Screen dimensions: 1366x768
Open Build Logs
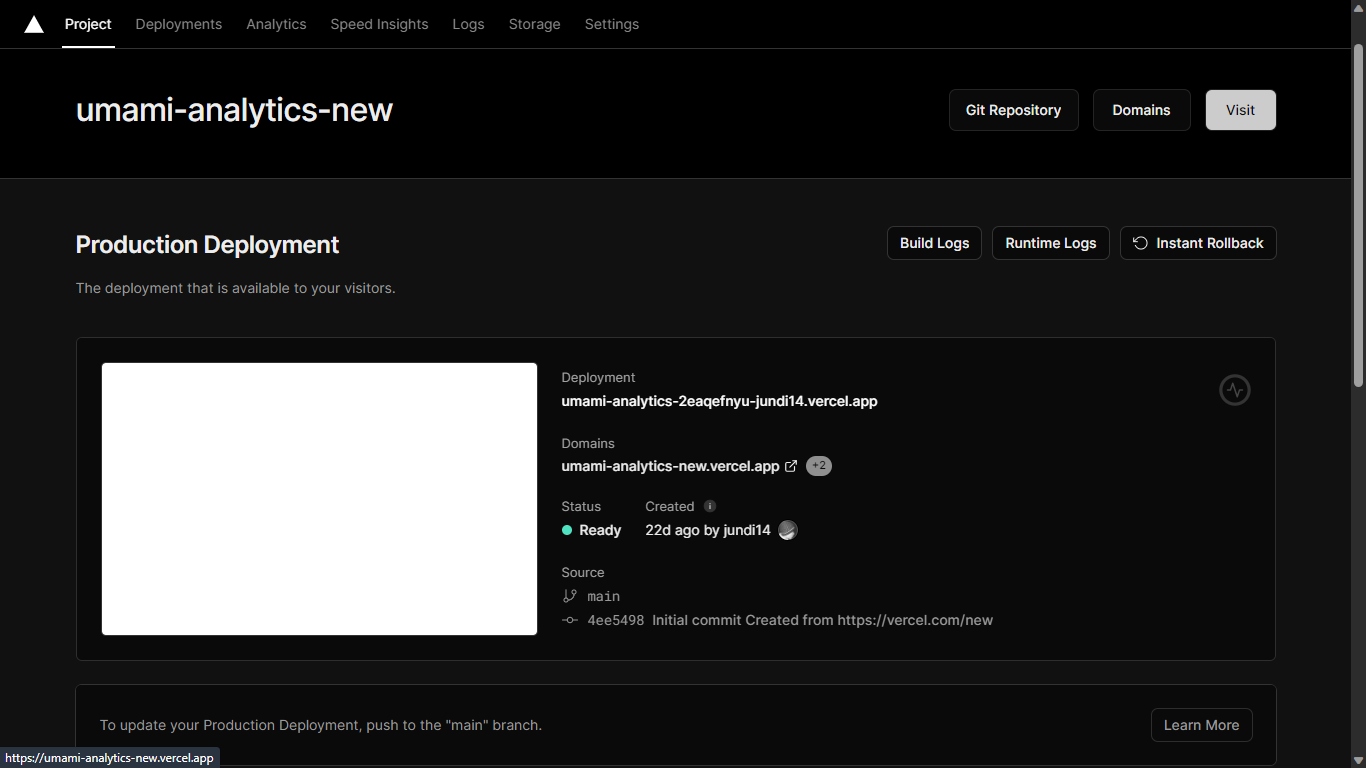click(x=935, y=243)
